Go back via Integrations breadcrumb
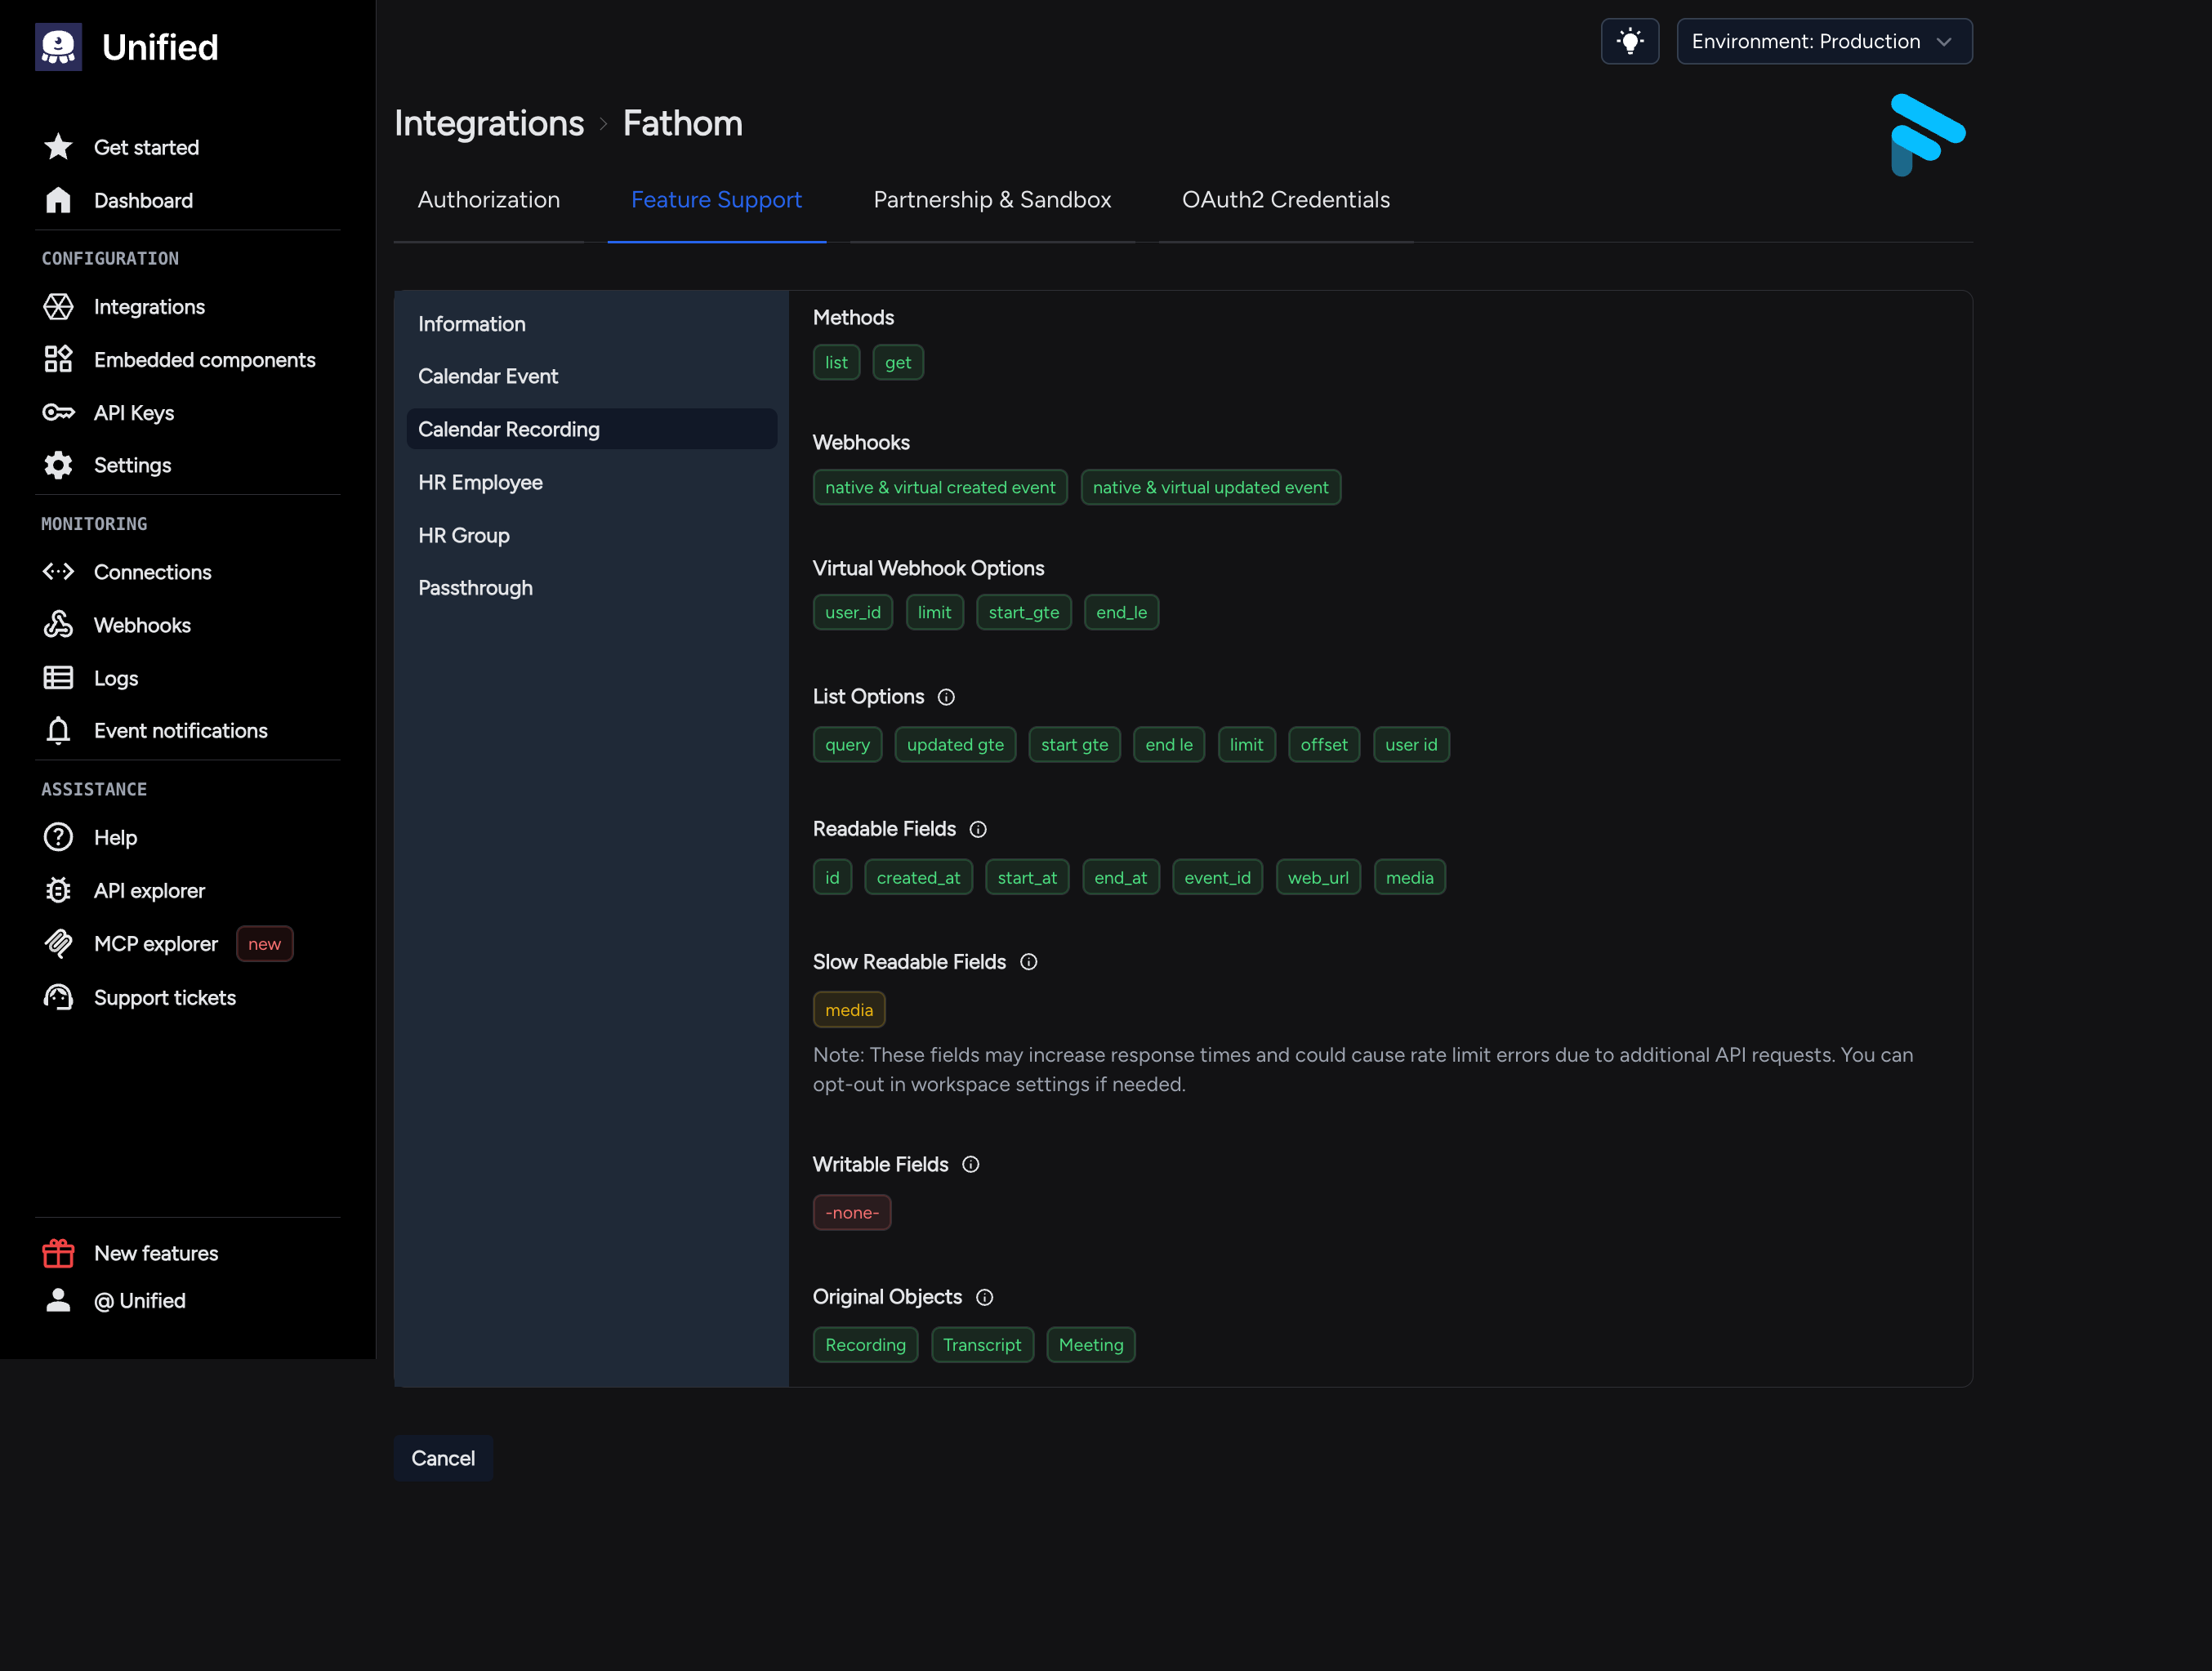 point(488,123)
